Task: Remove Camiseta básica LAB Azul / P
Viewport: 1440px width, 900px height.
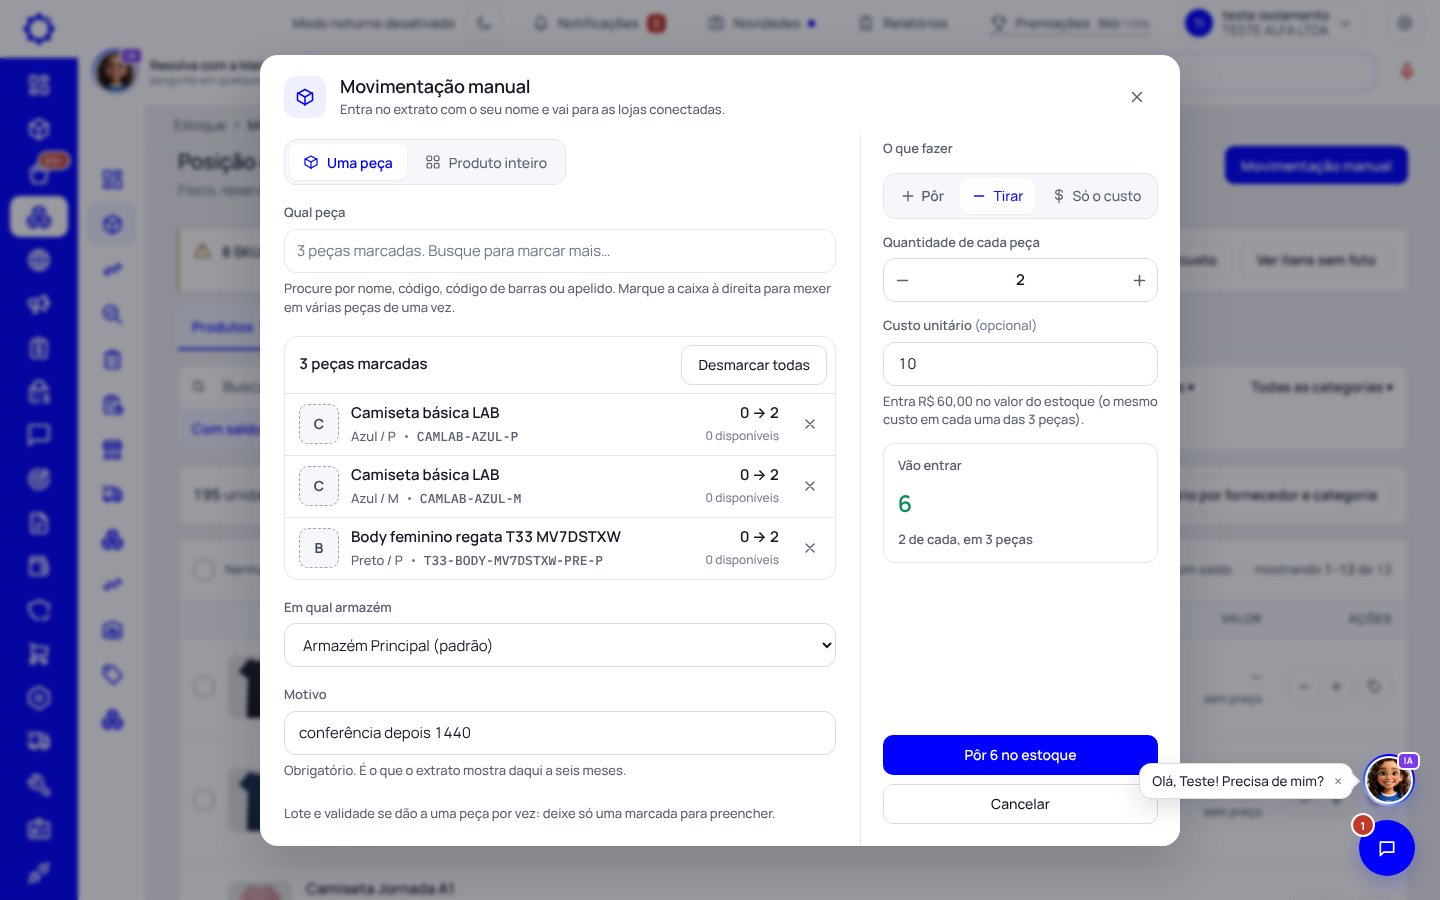Action: point(810,424)
